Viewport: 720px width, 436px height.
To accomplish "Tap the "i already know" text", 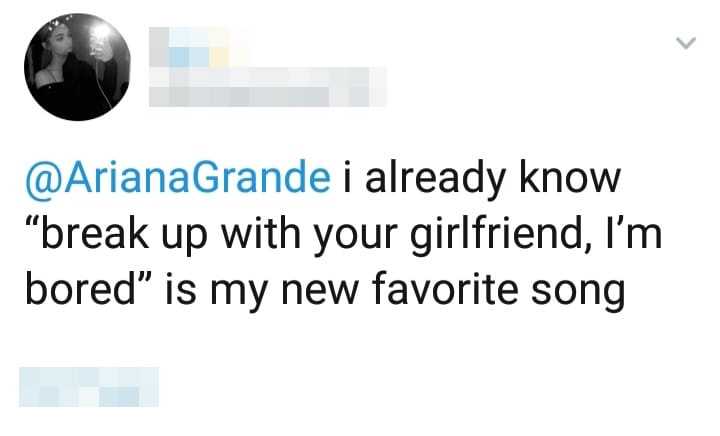I will pyautogui.click(x=481, y=180).
